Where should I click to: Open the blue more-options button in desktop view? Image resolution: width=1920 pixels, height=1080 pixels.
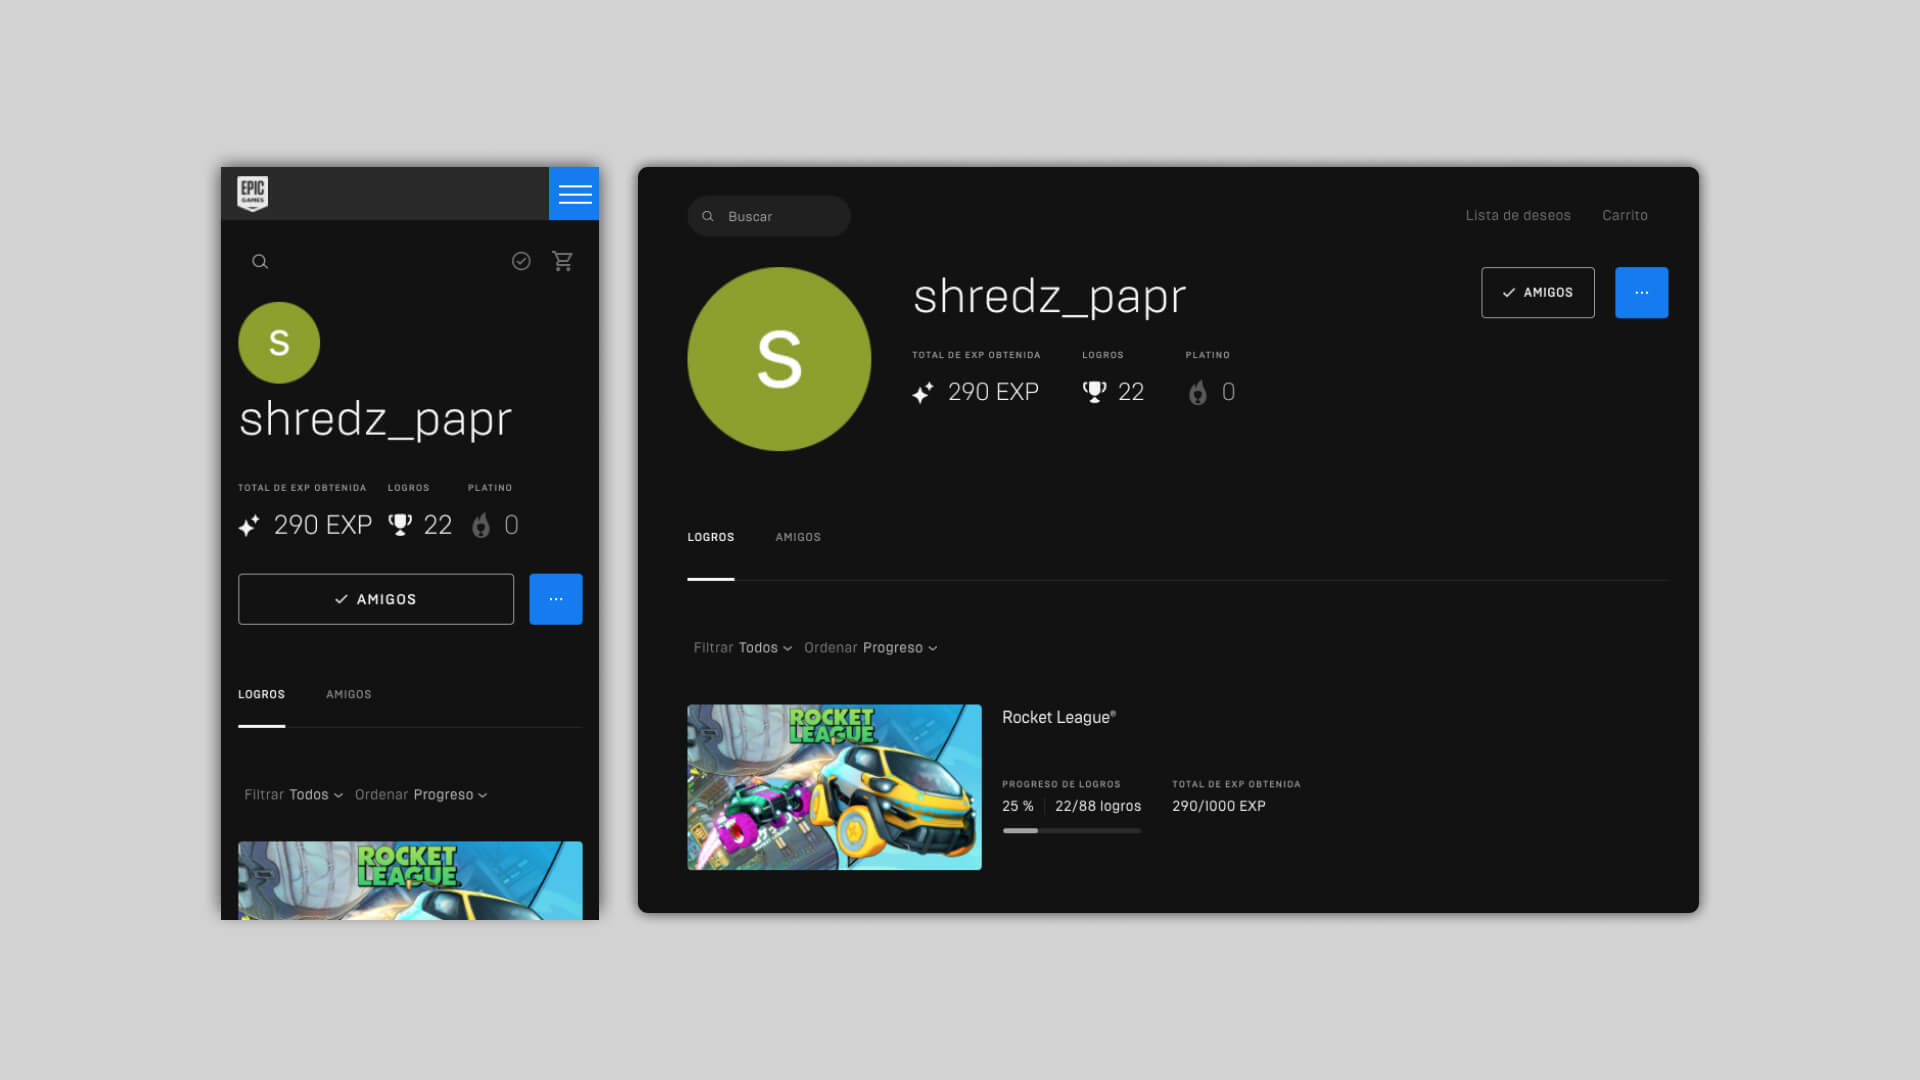[x=1642, y=293]
